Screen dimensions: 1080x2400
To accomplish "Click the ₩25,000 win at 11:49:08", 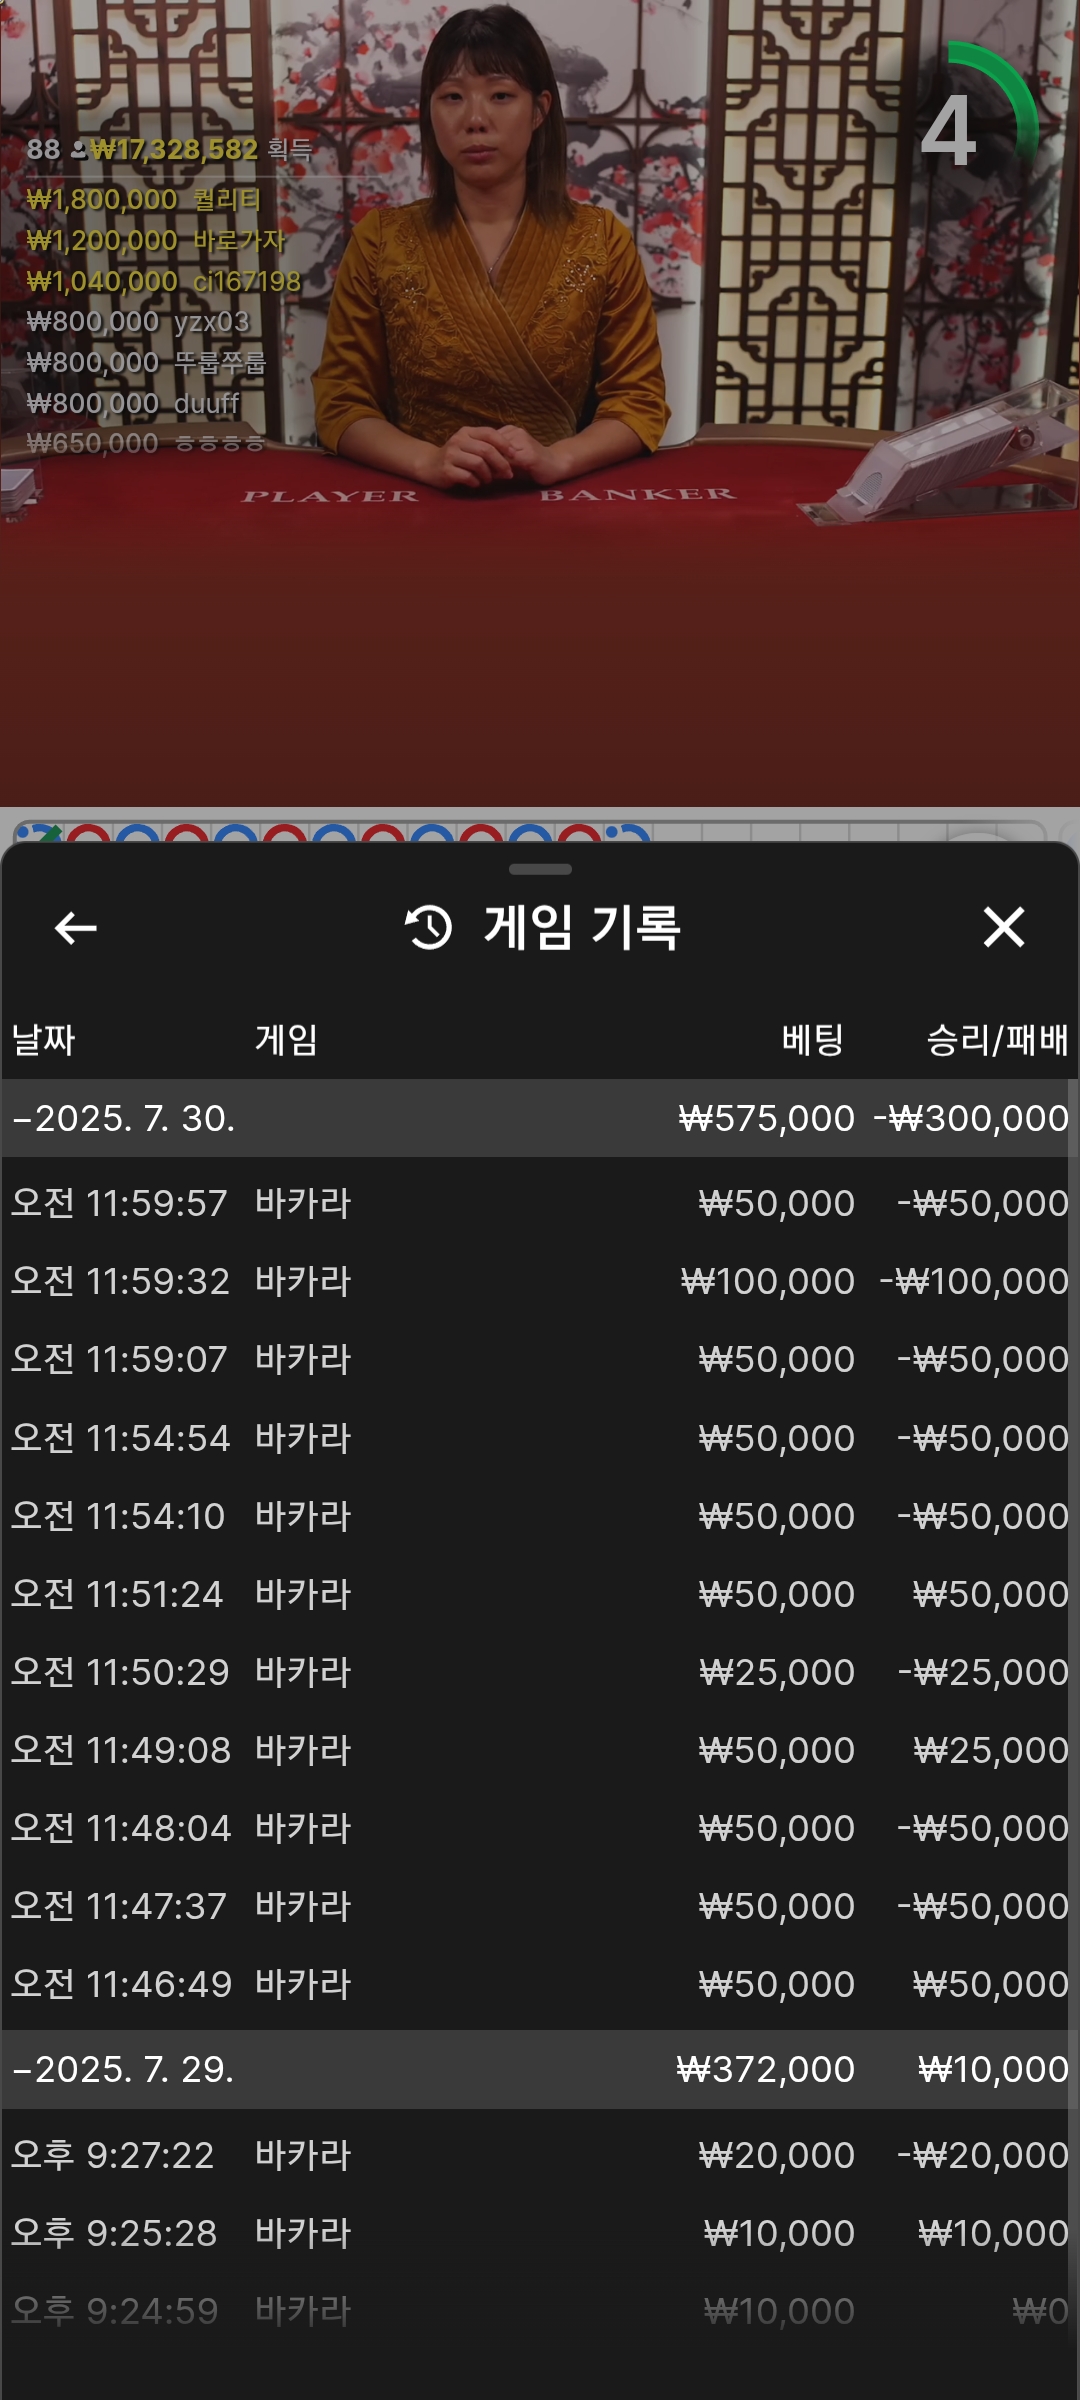I will coord(990,1750).
